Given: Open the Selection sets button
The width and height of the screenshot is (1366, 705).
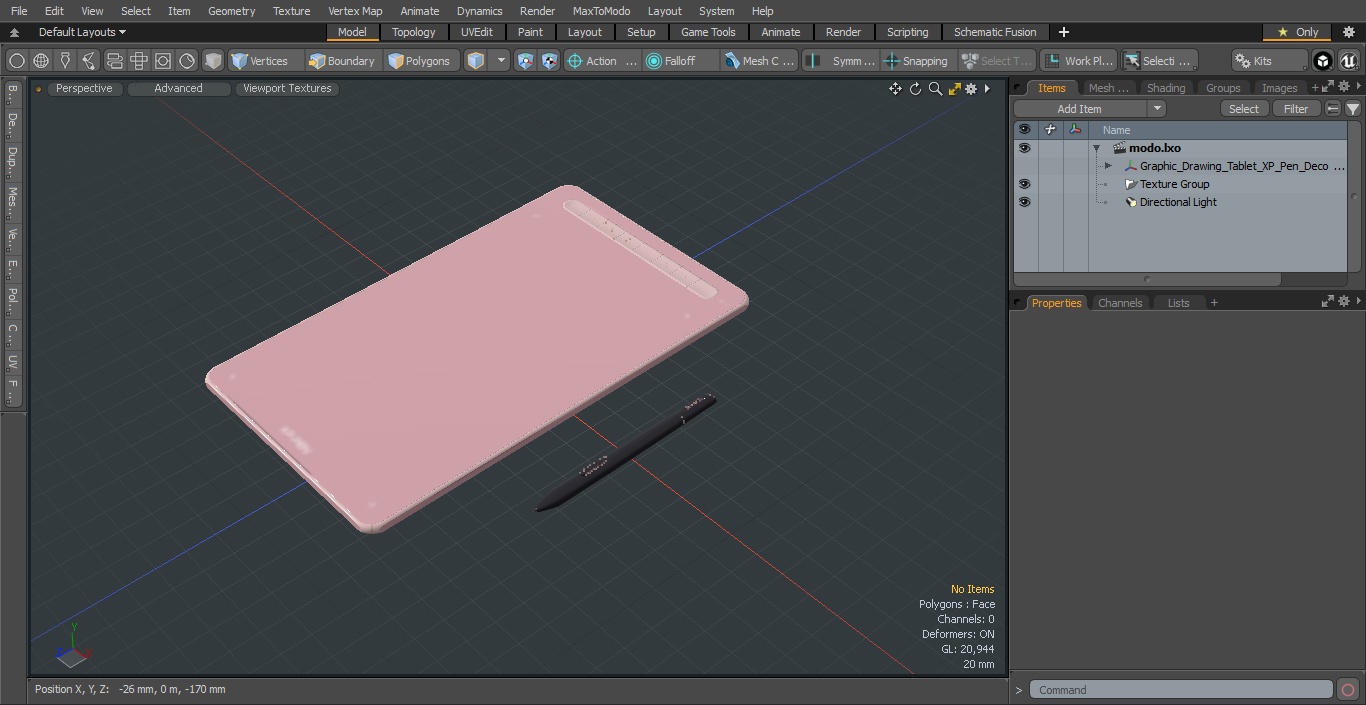Looking at the screenshot, I should click(1158, 61).
